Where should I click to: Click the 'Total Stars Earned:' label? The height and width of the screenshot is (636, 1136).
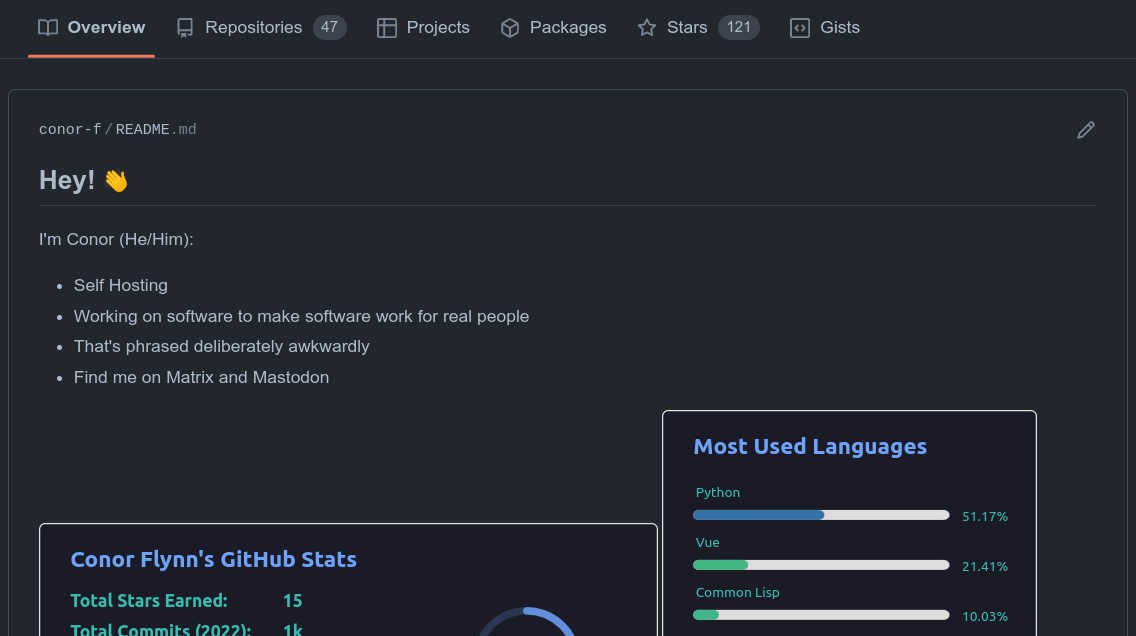(149, 601)
